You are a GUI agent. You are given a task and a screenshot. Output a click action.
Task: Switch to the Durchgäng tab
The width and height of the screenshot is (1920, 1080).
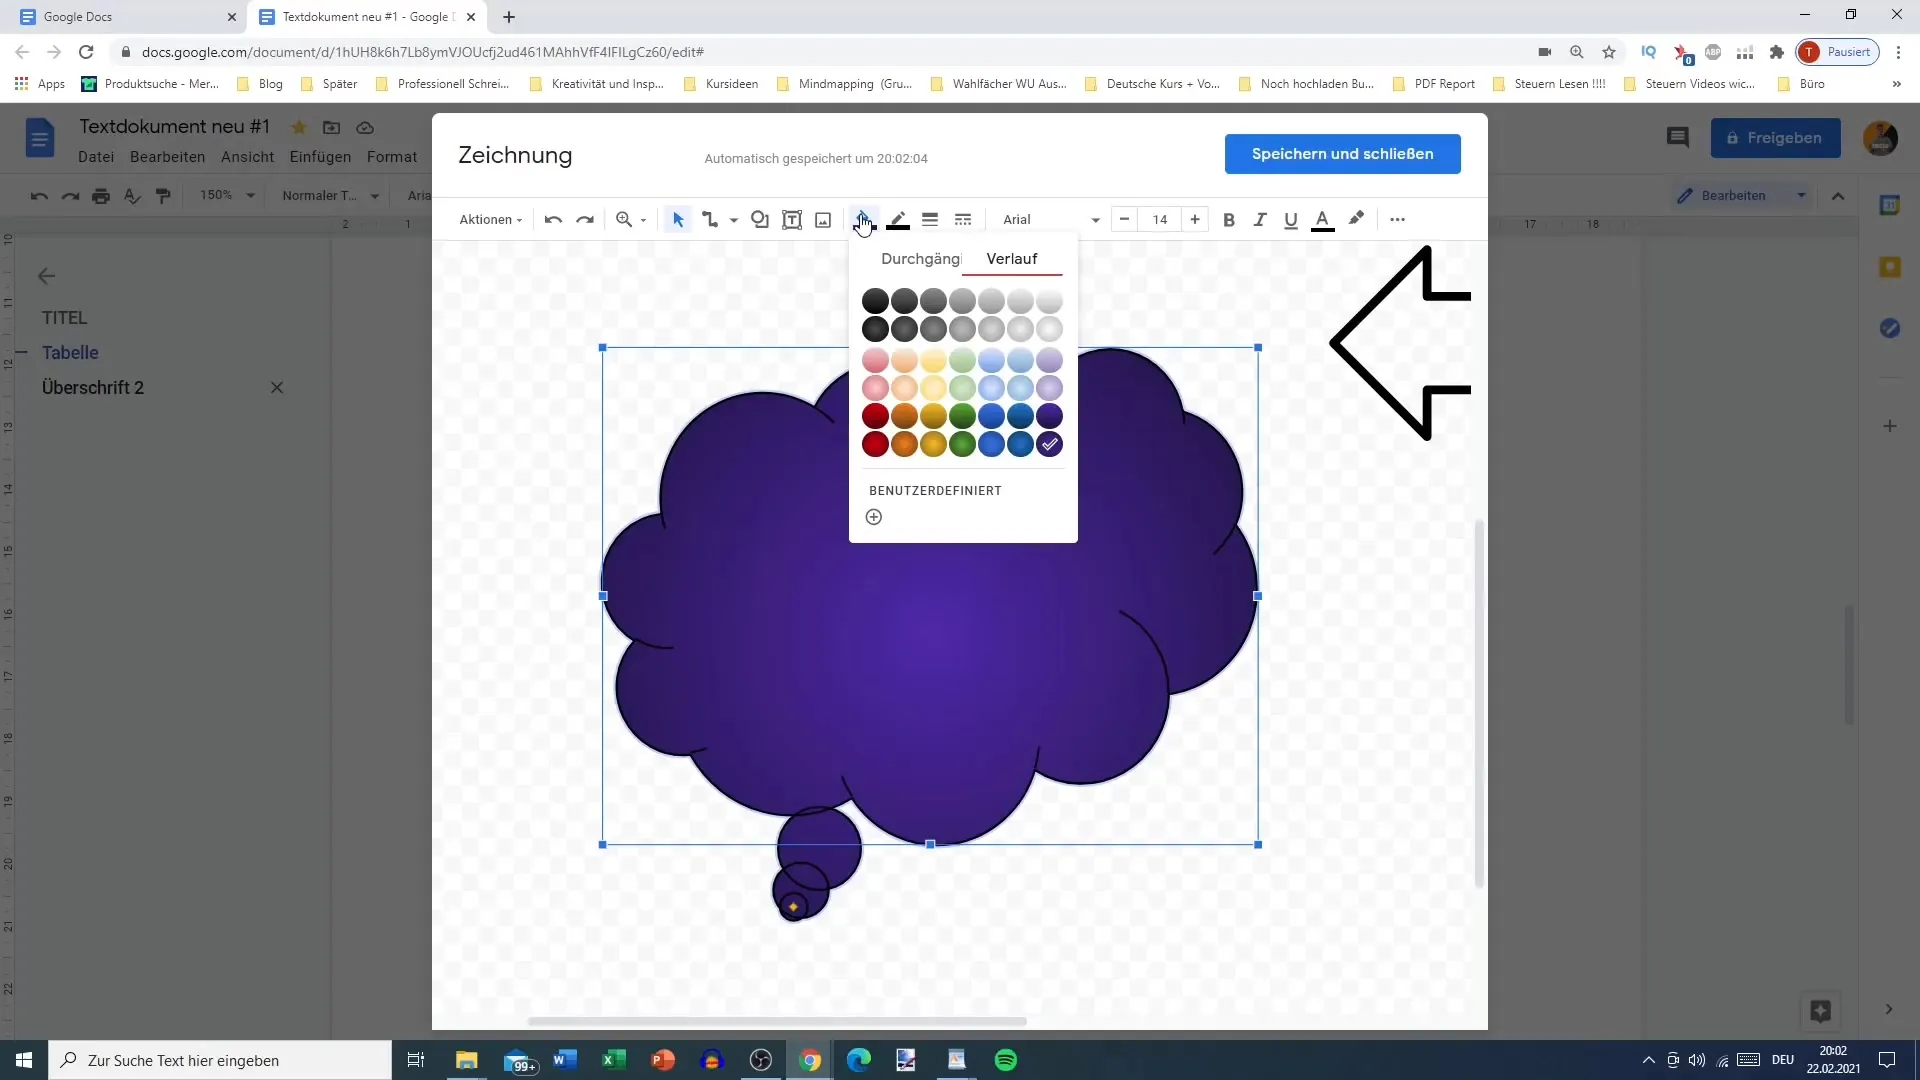coord(919,258)
